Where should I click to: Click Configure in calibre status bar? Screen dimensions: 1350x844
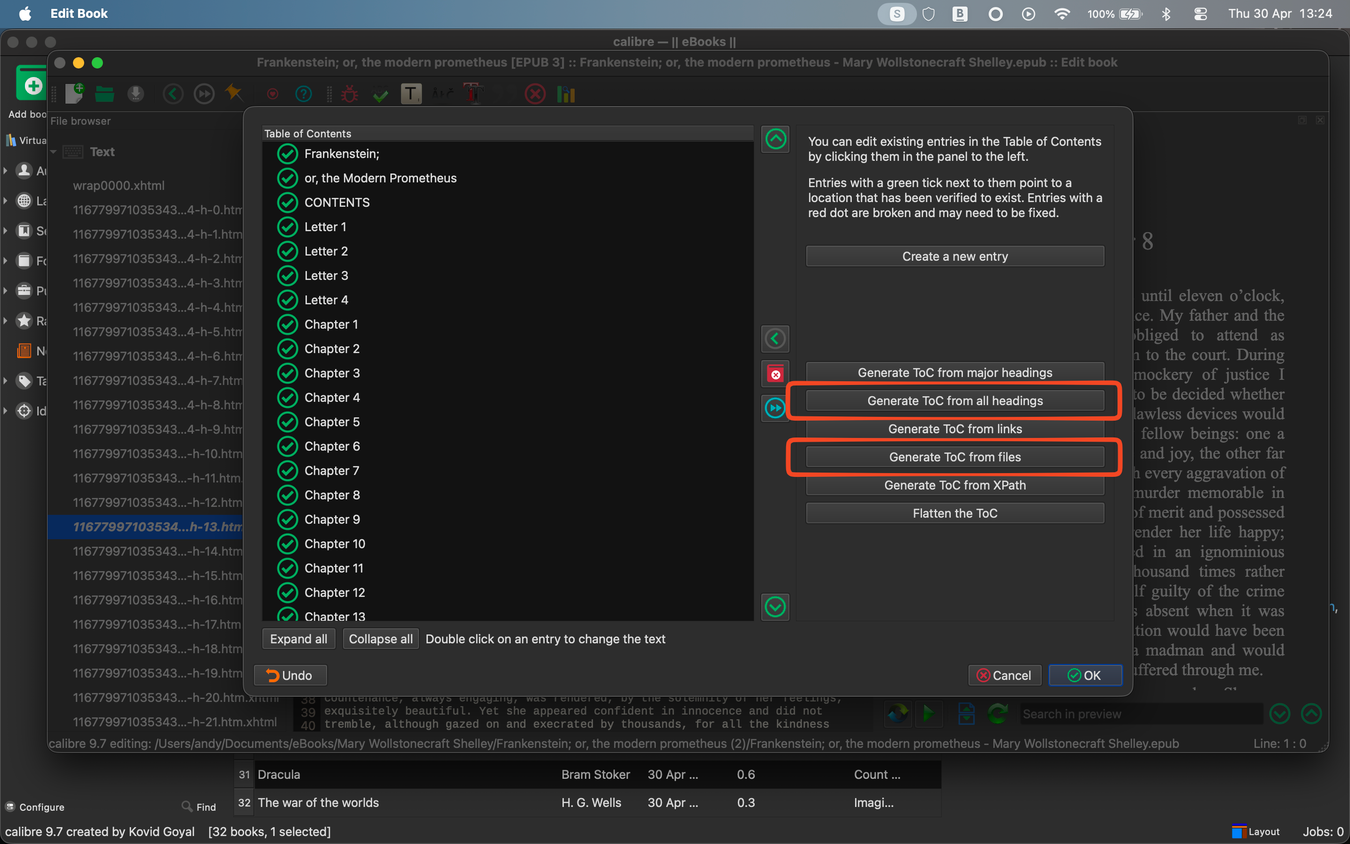35,807
